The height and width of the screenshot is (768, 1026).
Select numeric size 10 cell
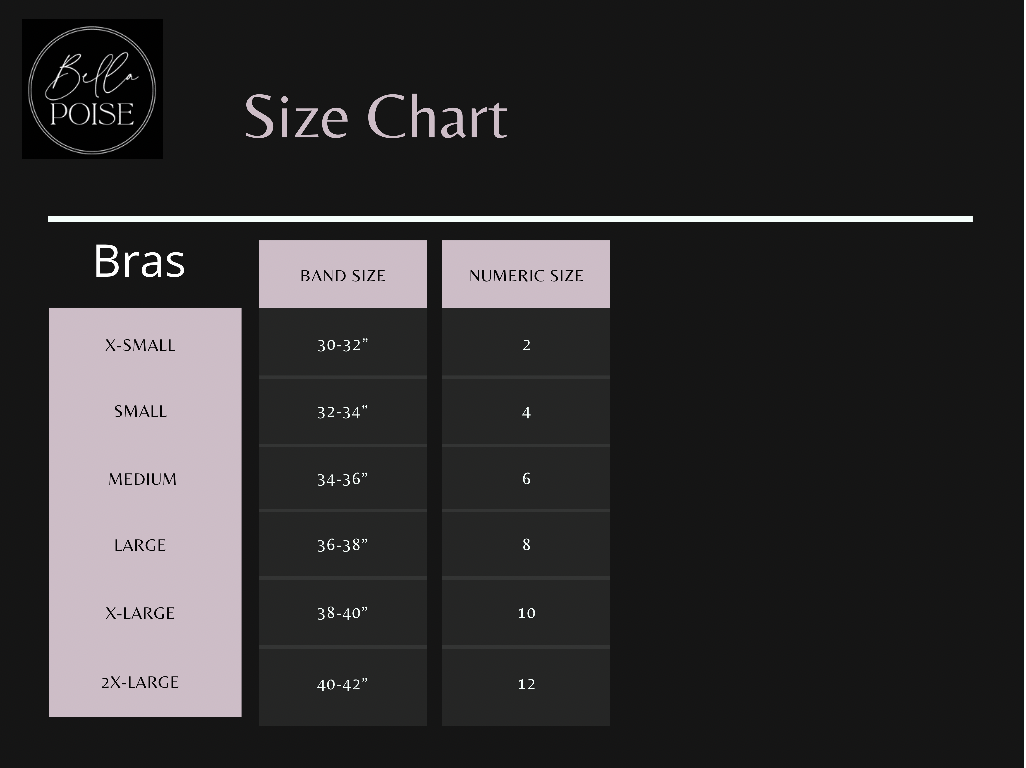(526, 613)
